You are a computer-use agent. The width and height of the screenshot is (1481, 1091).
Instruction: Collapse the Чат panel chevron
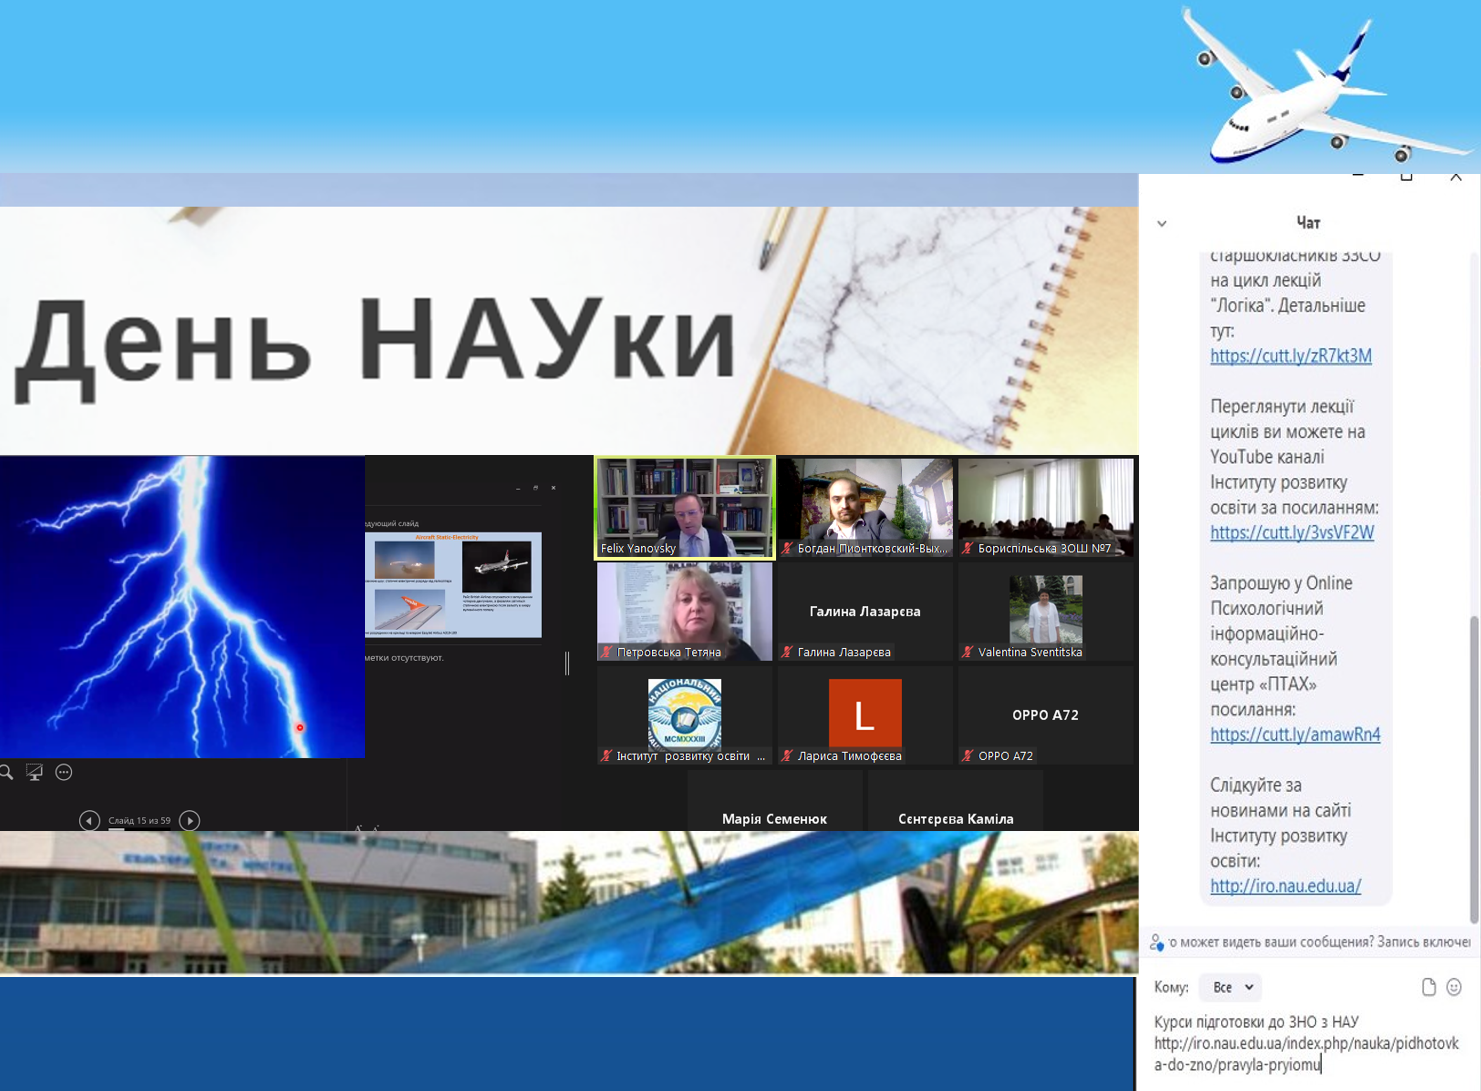click(x=1162, y=223)
